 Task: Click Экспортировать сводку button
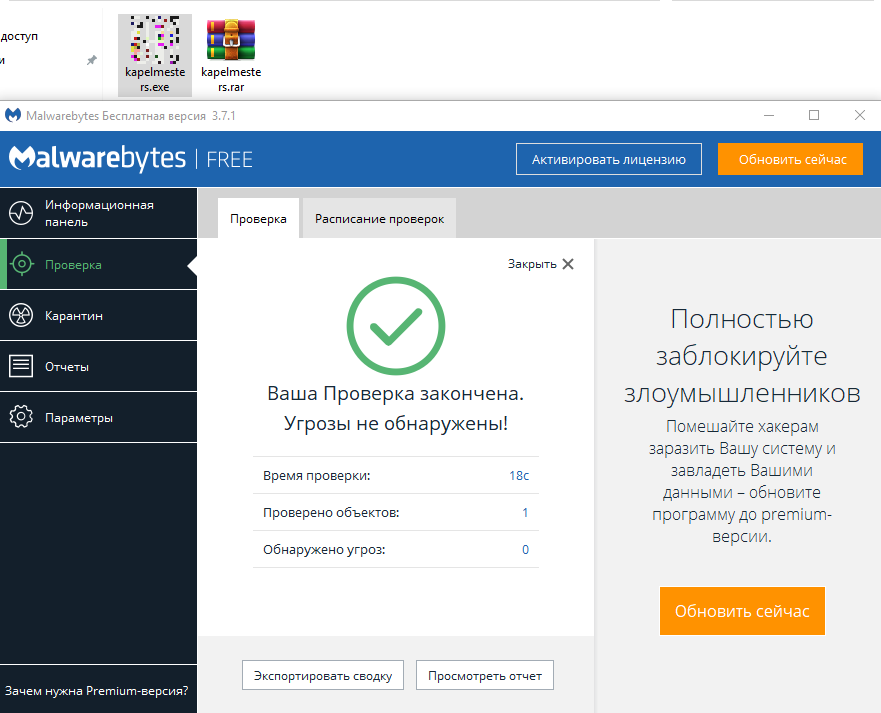coord(323,675)
